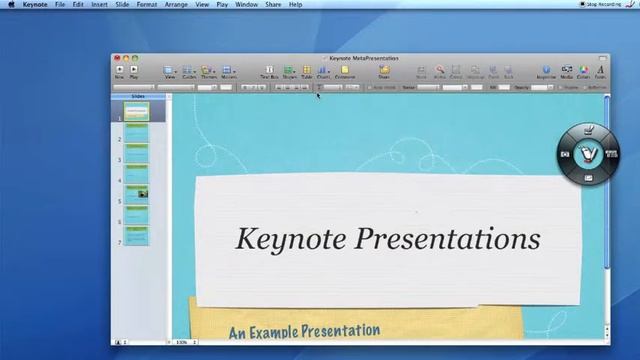The height and width of the screenshot is (360, 640).
Task: Select slide 3 thumbnail in navigator
Action: (136, 153)
